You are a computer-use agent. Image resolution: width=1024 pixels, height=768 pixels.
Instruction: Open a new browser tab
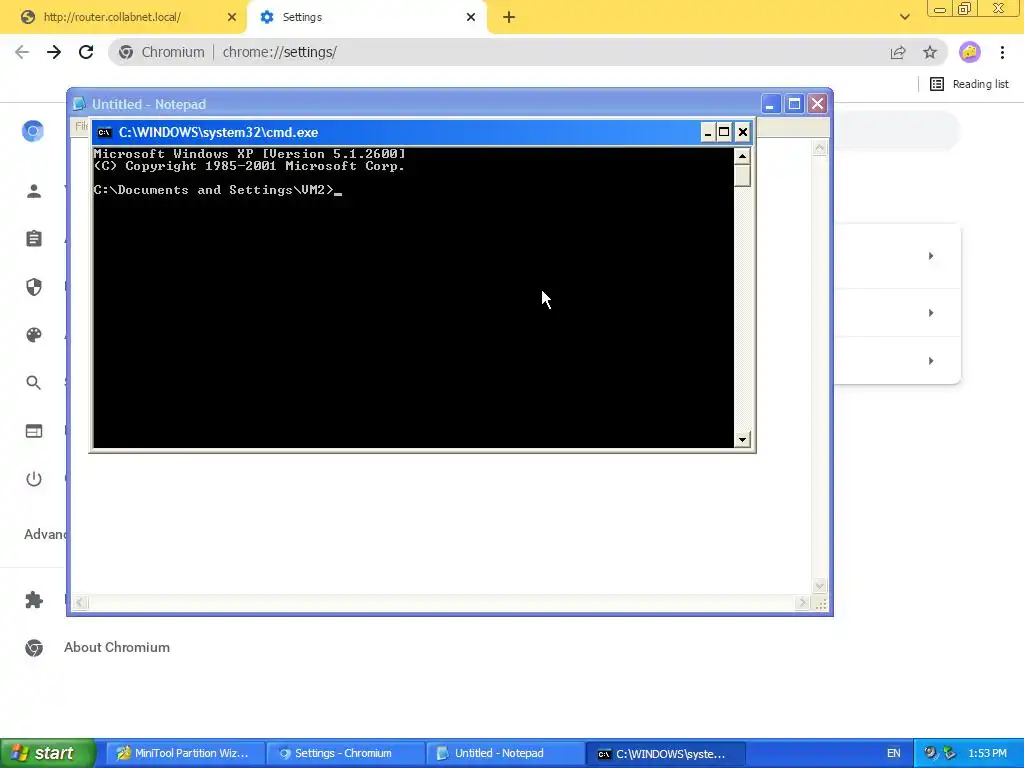click(509, 18)
